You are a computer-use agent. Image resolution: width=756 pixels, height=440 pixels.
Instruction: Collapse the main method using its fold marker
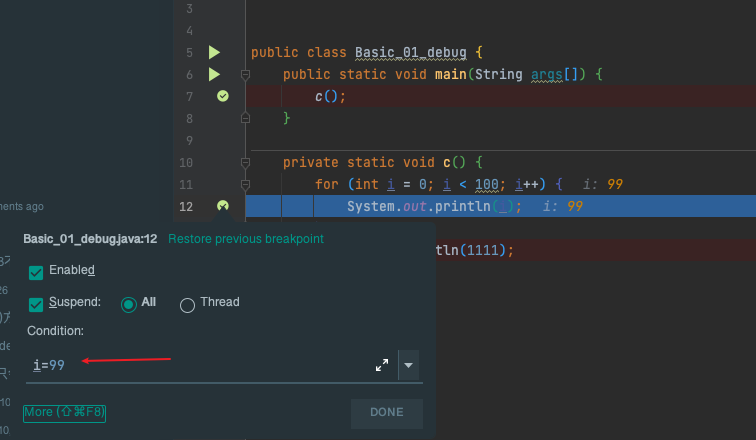pos(245,74)
